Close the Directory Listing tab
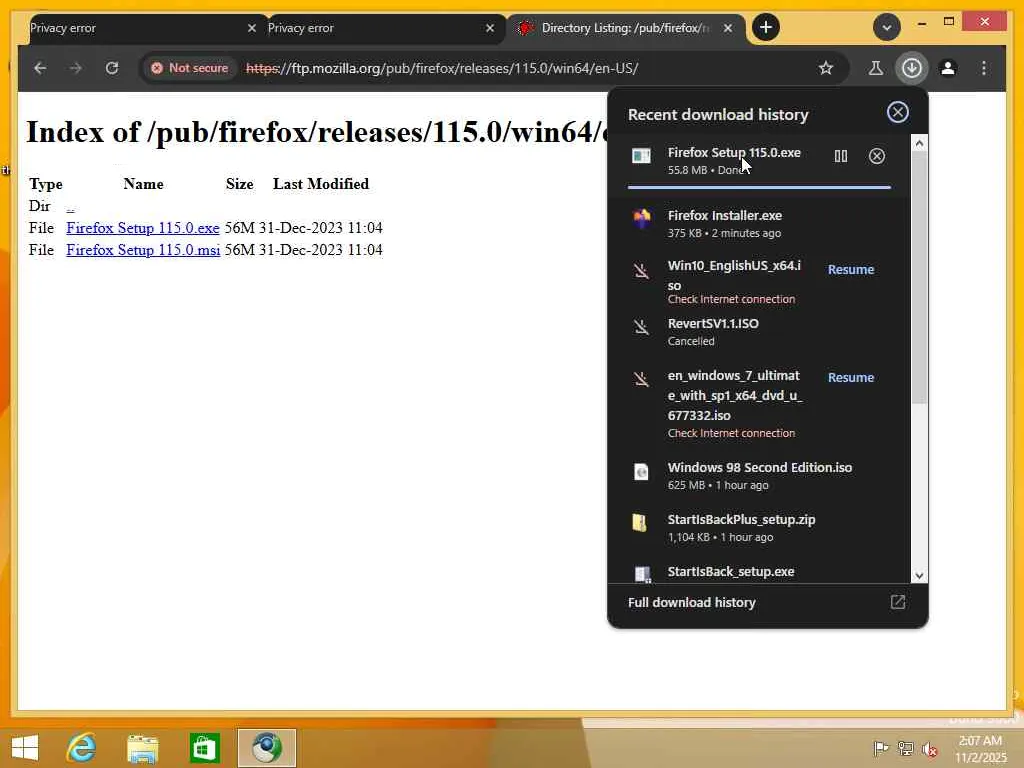1024x768 pixels. tap(728, 28)
